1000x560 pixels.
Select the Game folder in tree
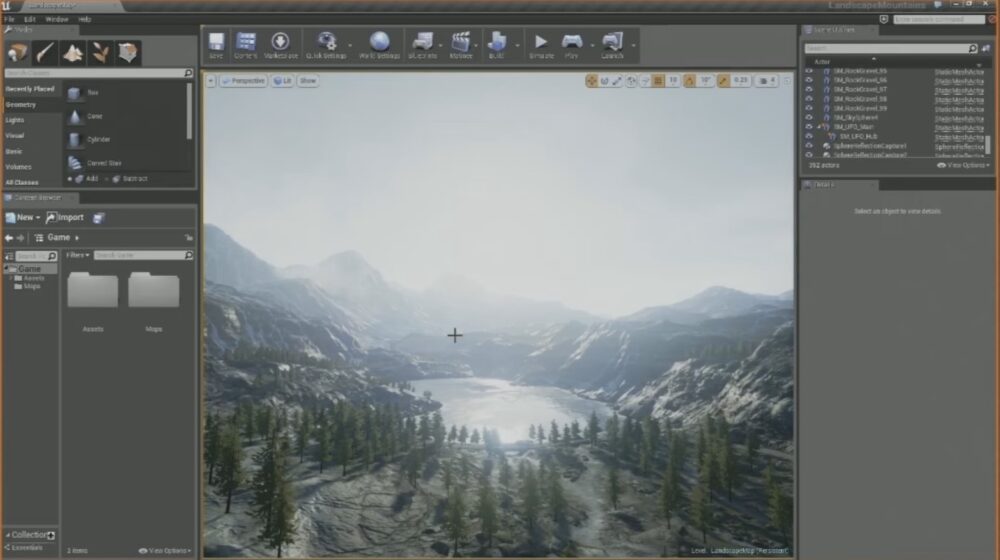29,269
